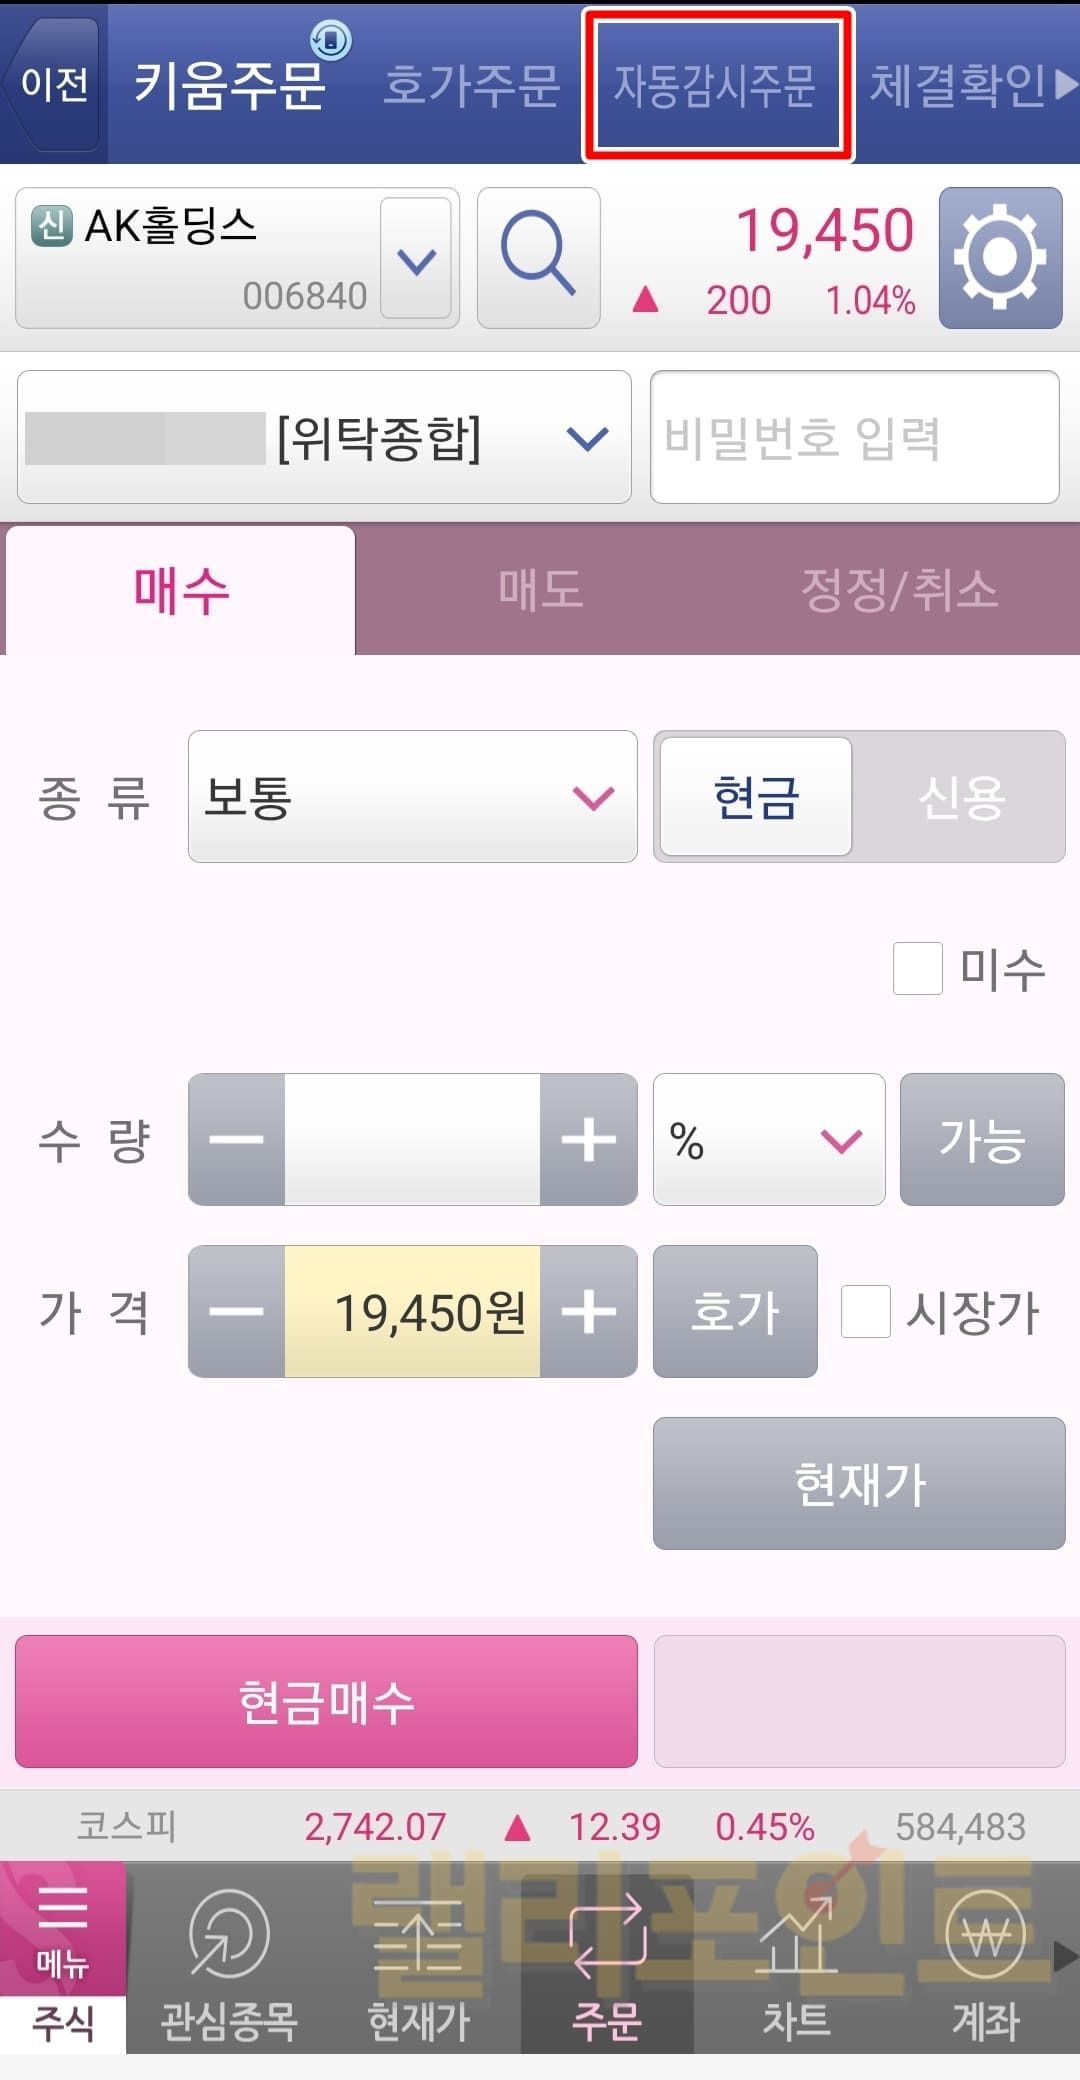
Task: Enable the 미수 checkbox
Action: click(x=917, y=968)
